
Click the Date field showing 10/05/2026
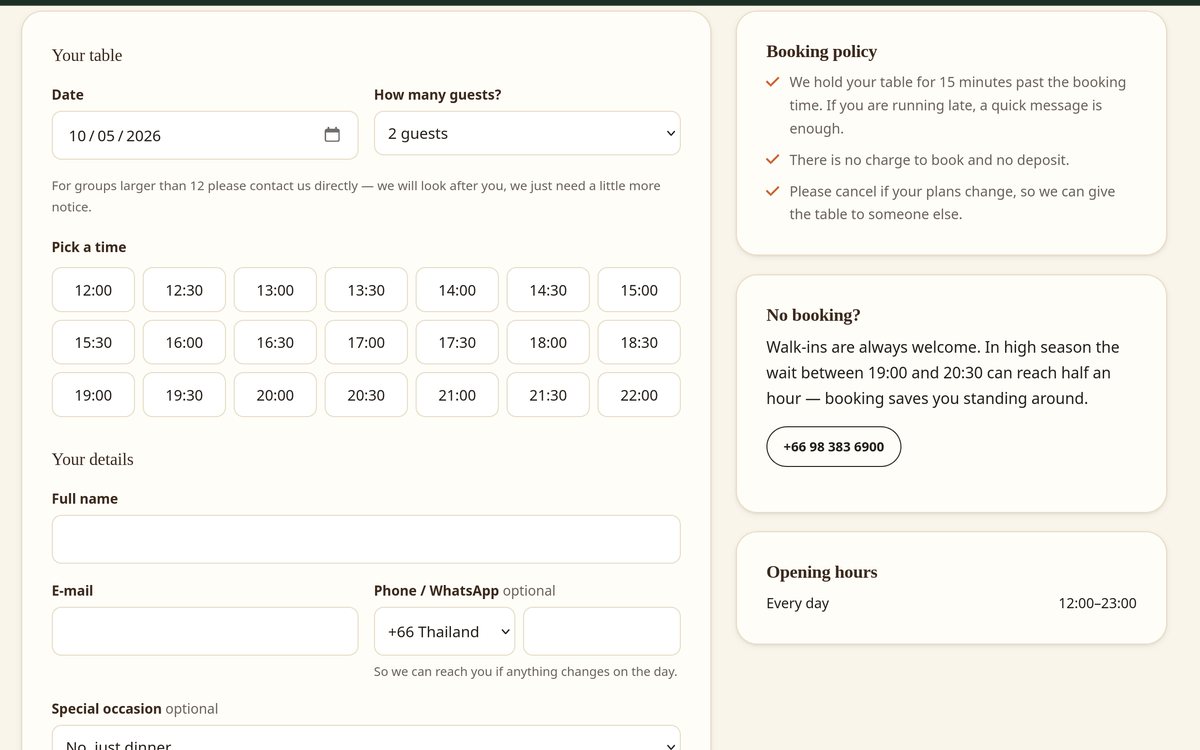point(205,135)
